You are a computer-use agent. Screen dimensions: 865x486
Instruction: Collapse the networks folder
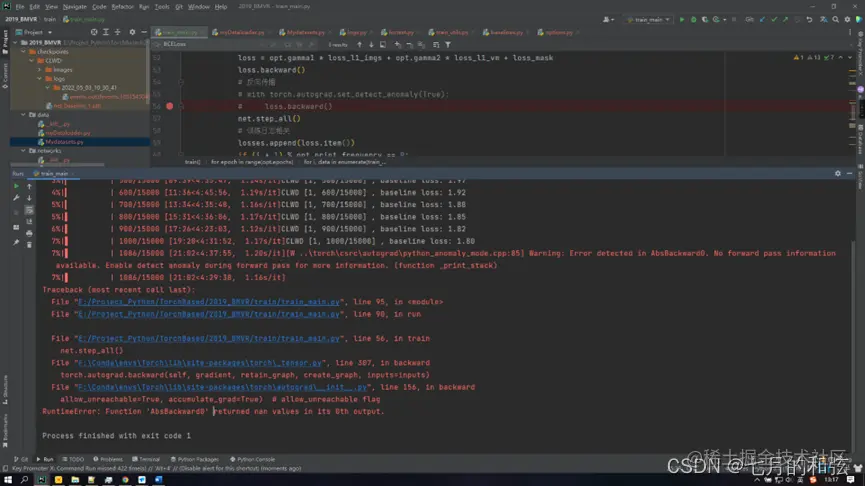coord(24,151)
